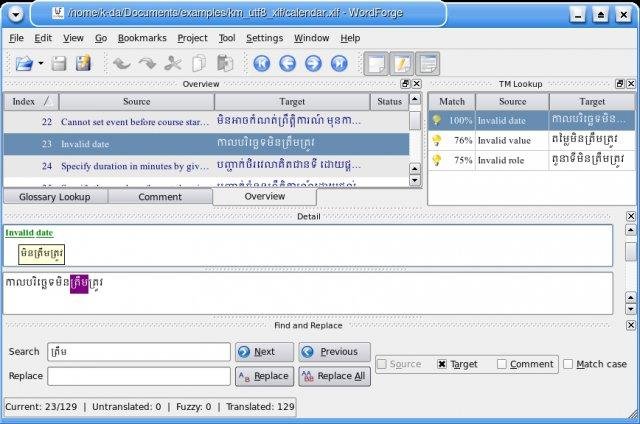The width and height of the screenshot is (640, 424).
Task: Uncheck the Target search checkbox
Action: click(442, 364)
